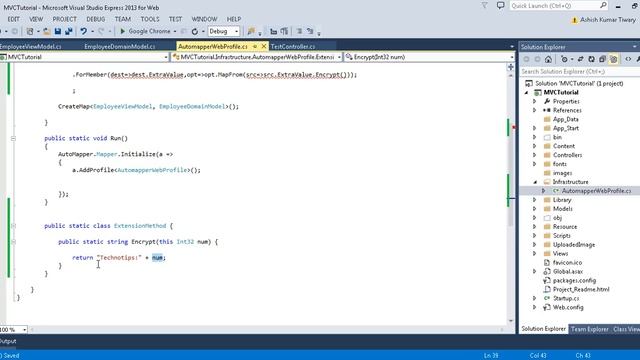Screen dimensions: 640x360
Task: Select Global.asax in Solution Explorer
Action: click(568, 271)
